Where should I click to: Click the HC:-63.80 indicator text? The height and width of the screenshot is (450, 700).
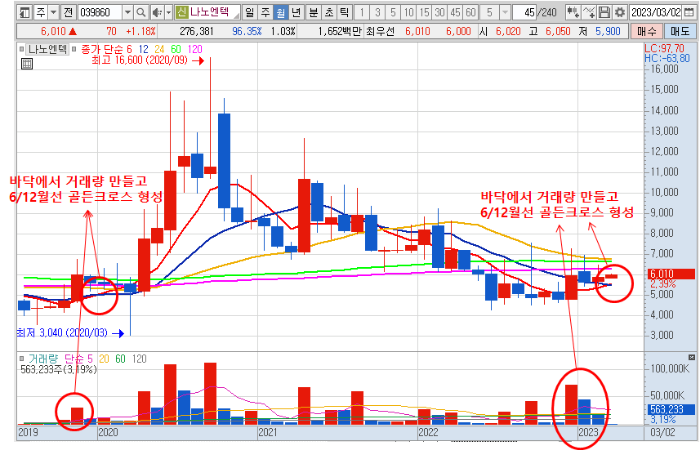[667, 58]
